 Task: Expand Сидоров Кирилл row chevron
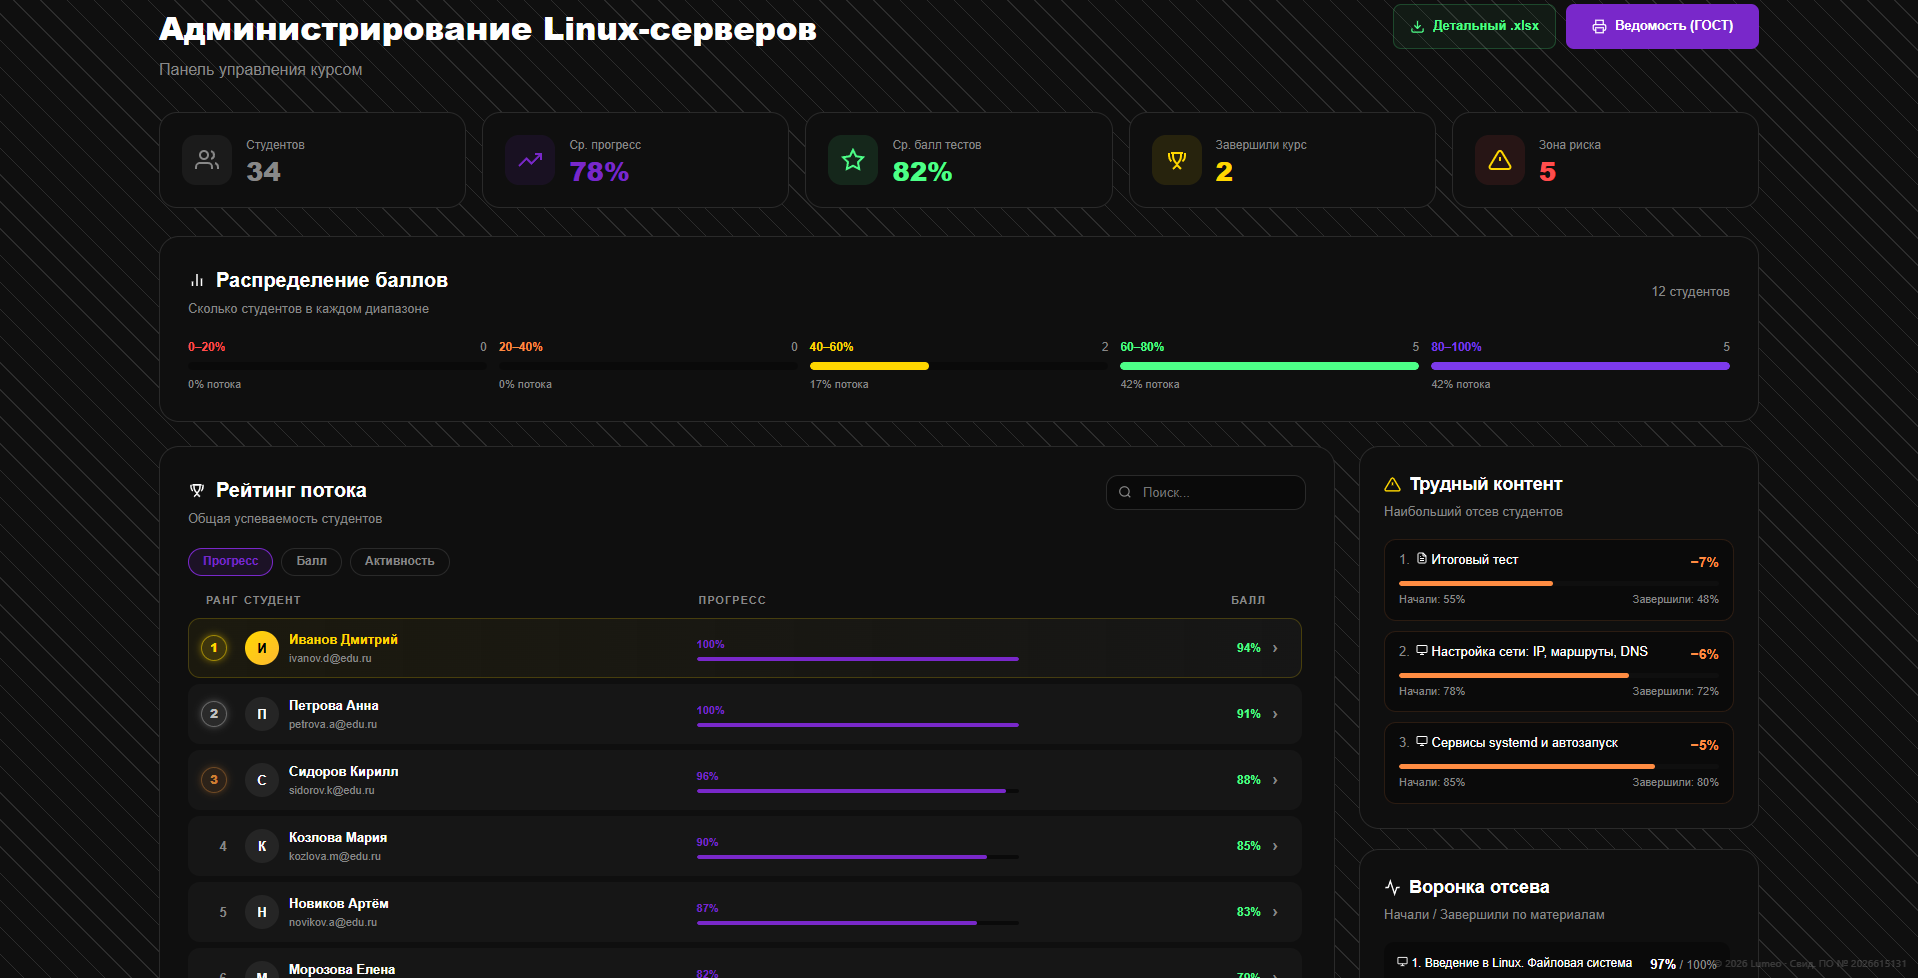pos(1275,780)
